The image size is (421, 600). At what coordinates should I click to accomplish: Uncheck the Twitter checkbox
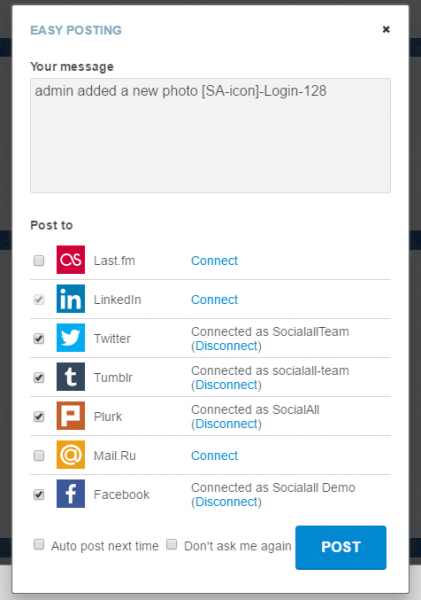[x=39, y=339]
